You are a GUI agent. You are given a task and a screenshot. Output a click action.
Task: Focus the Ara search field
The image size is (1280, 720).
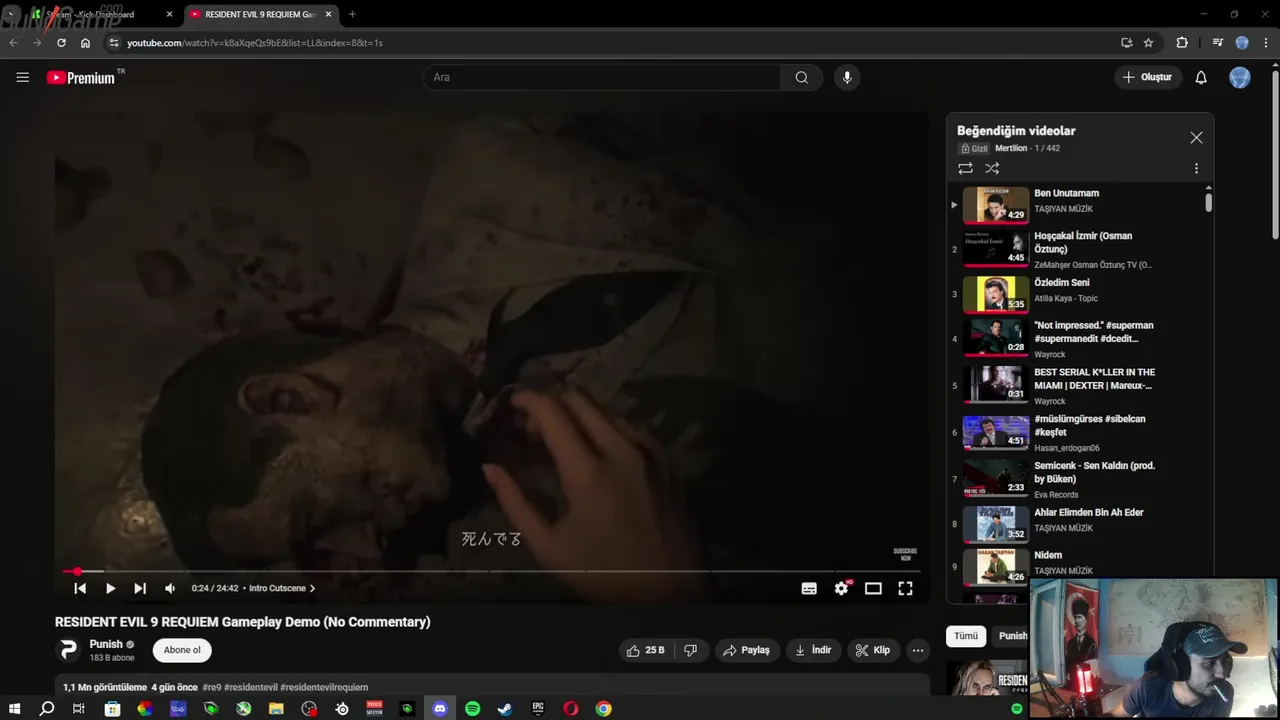tap(602, 77)
